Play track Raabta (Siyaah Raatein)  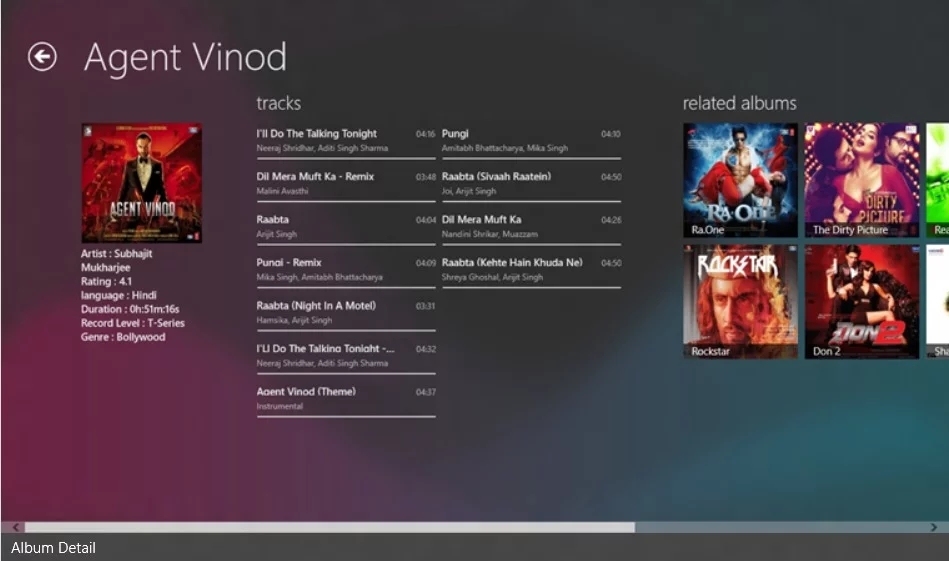tap(531, 184)
